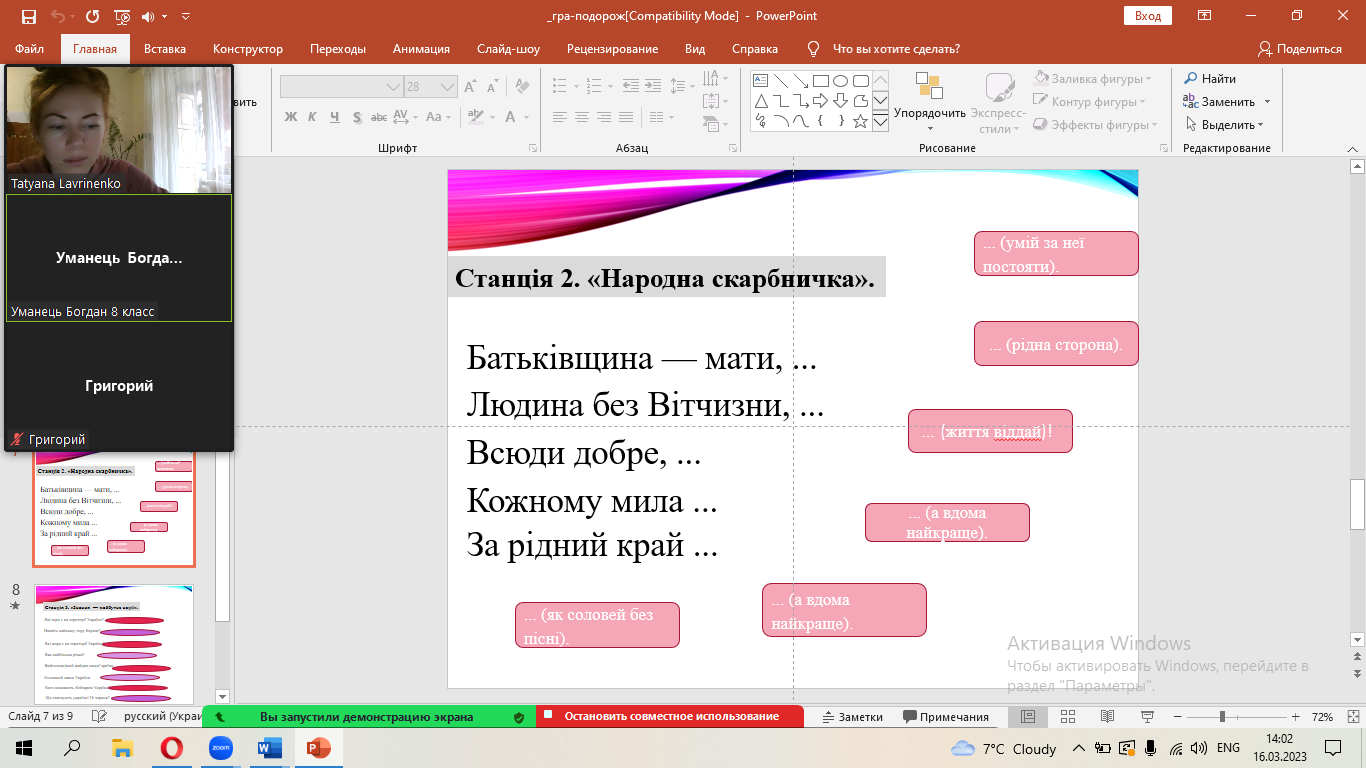Click zoom in plus button in status bar
Screen dimensions: 1366x768
coord(1295,717)
